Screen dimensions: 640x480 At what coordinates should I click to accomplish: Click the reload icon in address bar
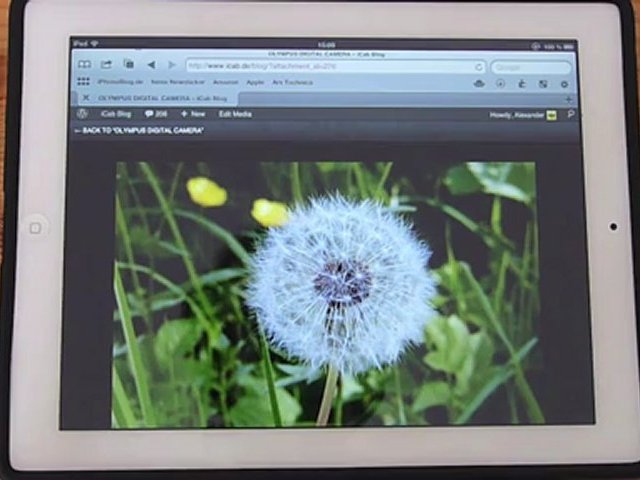click(x=479, y=66)
